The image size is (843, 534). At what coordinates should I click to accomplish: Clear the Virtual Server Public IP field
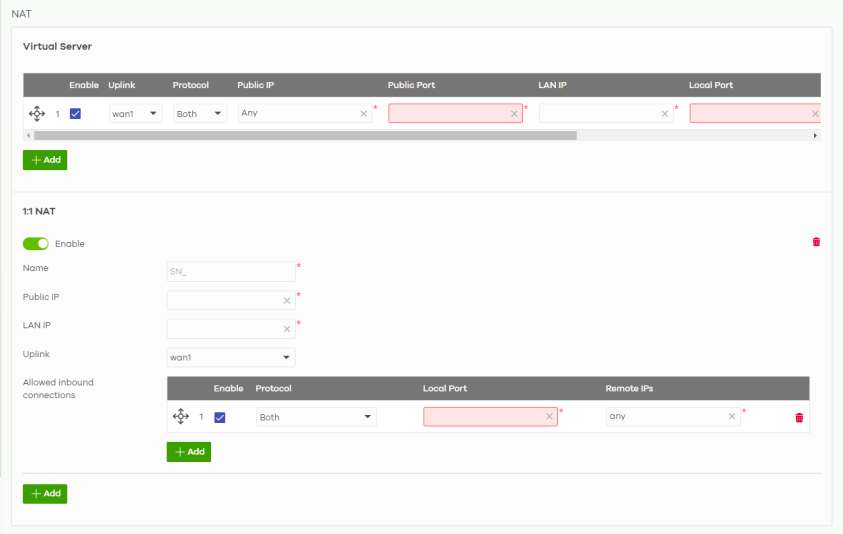364,114
